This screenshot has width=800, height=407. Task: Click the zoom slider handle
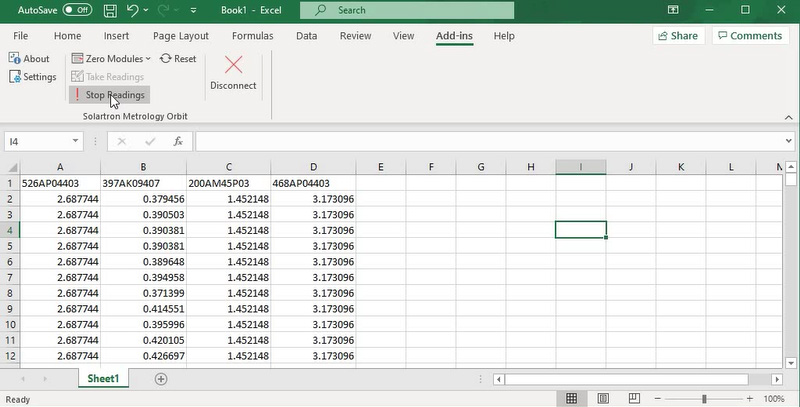[x=704, y=399]
